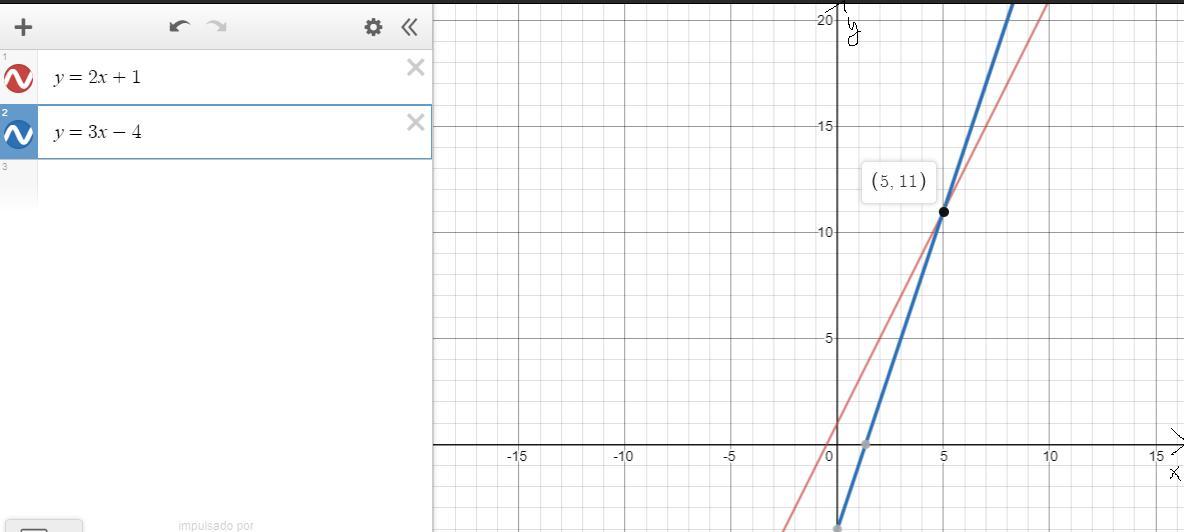This screenshot has width=1184, height=532.
Task: Click the y-axis label 5
Action: (x=828, y=339)
